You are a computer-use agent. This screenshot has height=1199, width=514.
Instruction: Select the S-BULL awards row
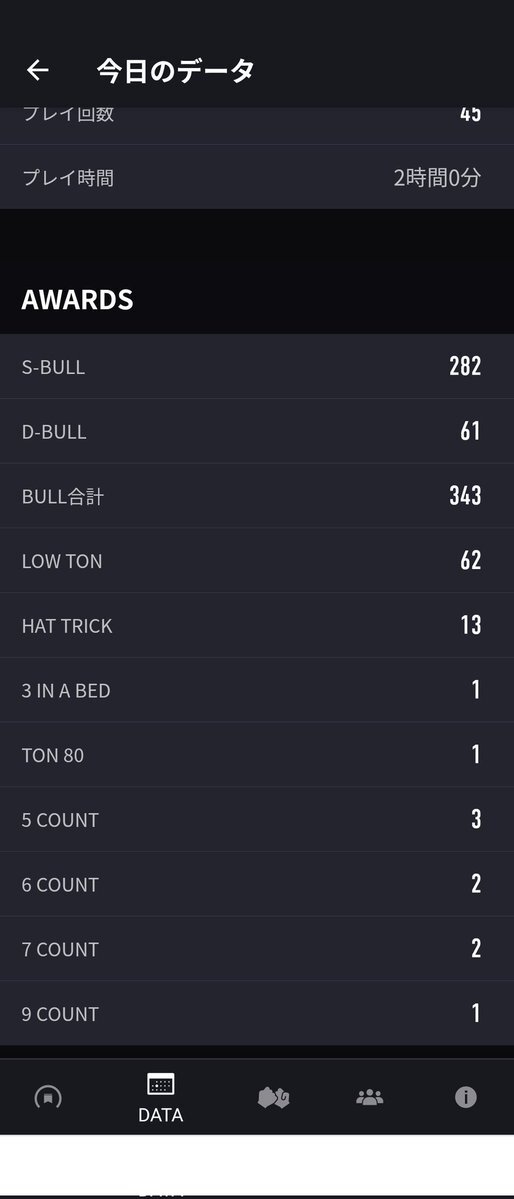pos(257,366)
